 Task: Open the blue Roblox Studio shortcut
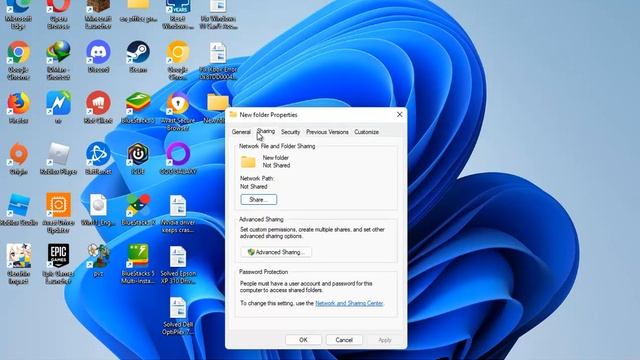point(18,206)
